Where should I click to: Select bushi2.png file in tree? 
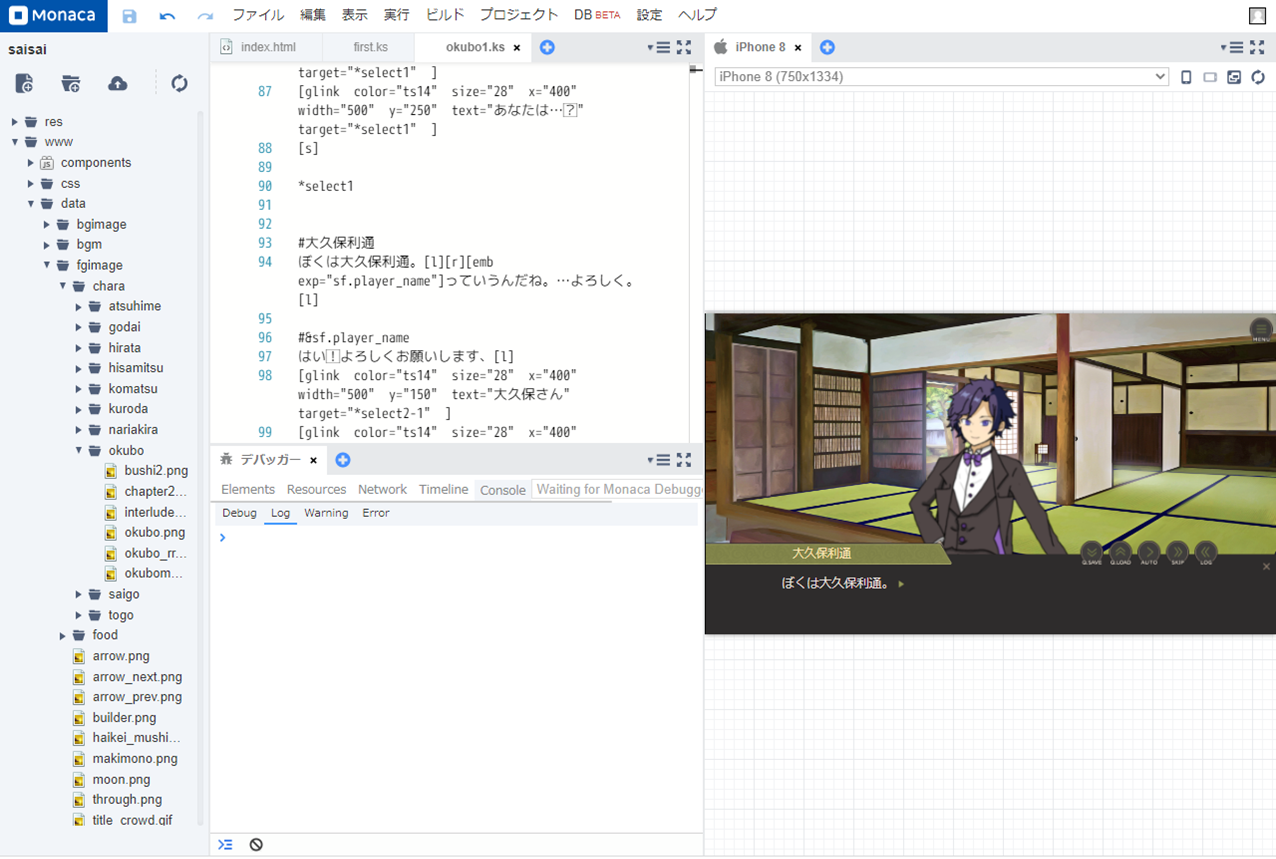point(156,470)
